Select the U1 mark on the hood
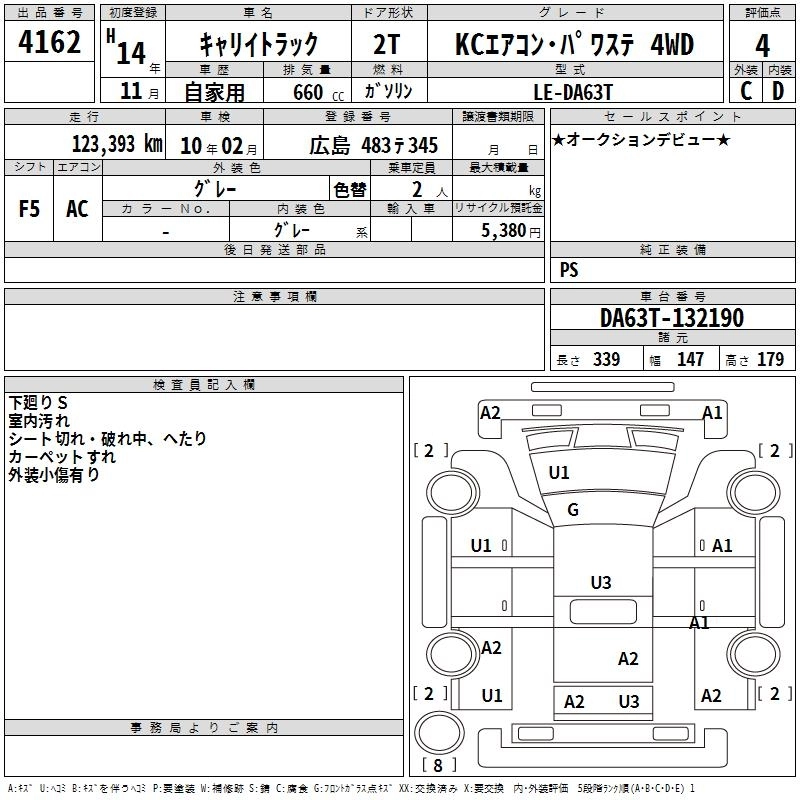The width and height of the screenshot is (800, 800). 559,472
